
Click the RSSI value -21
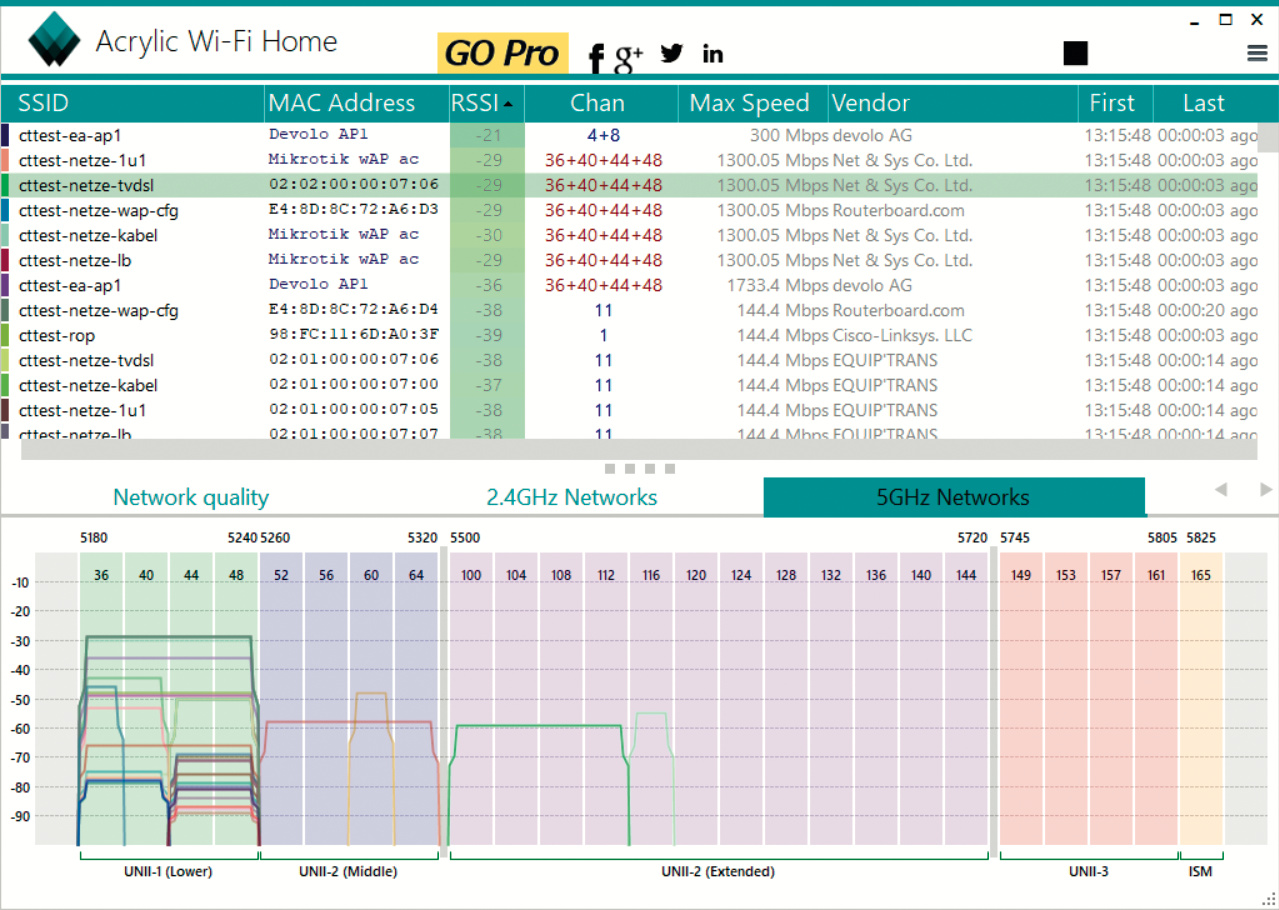point(487,135)
